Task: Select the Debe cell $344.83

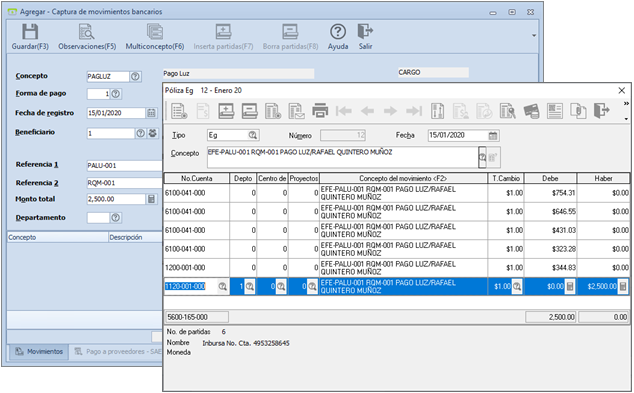Action: pos(550,268)
